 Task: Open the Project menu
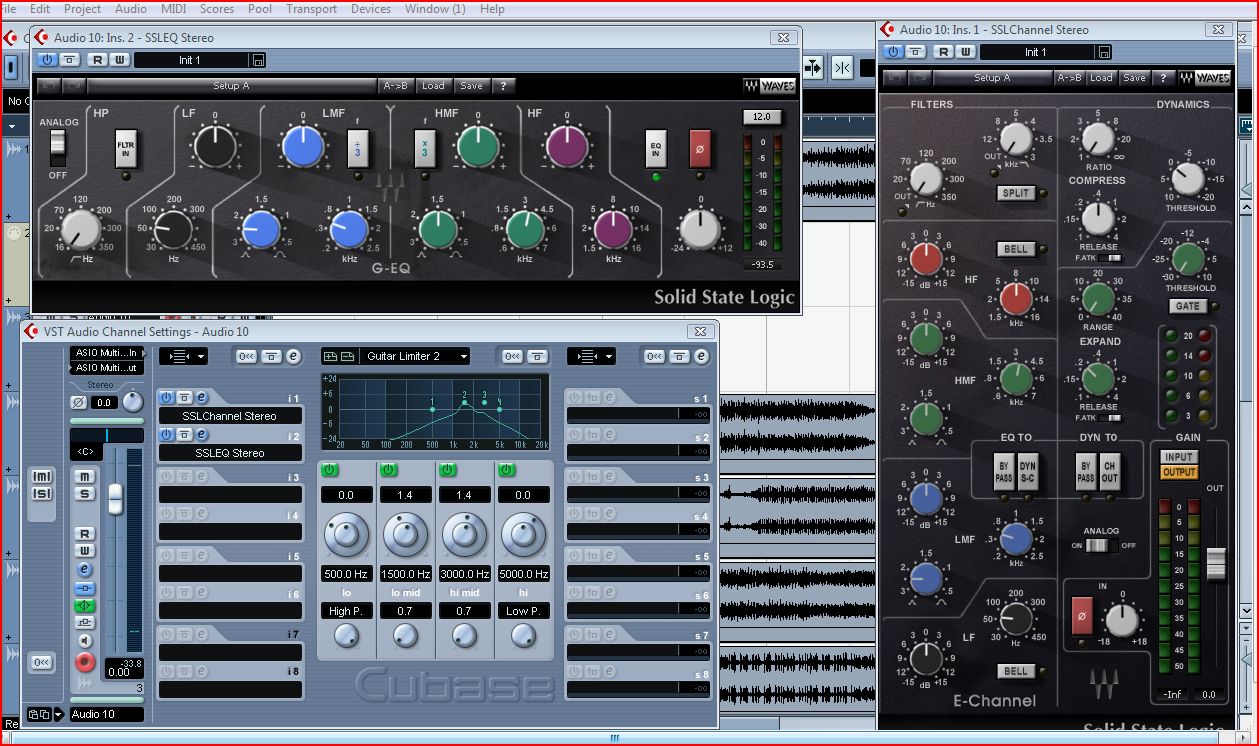pyautogui.click(x=82, y=8)
